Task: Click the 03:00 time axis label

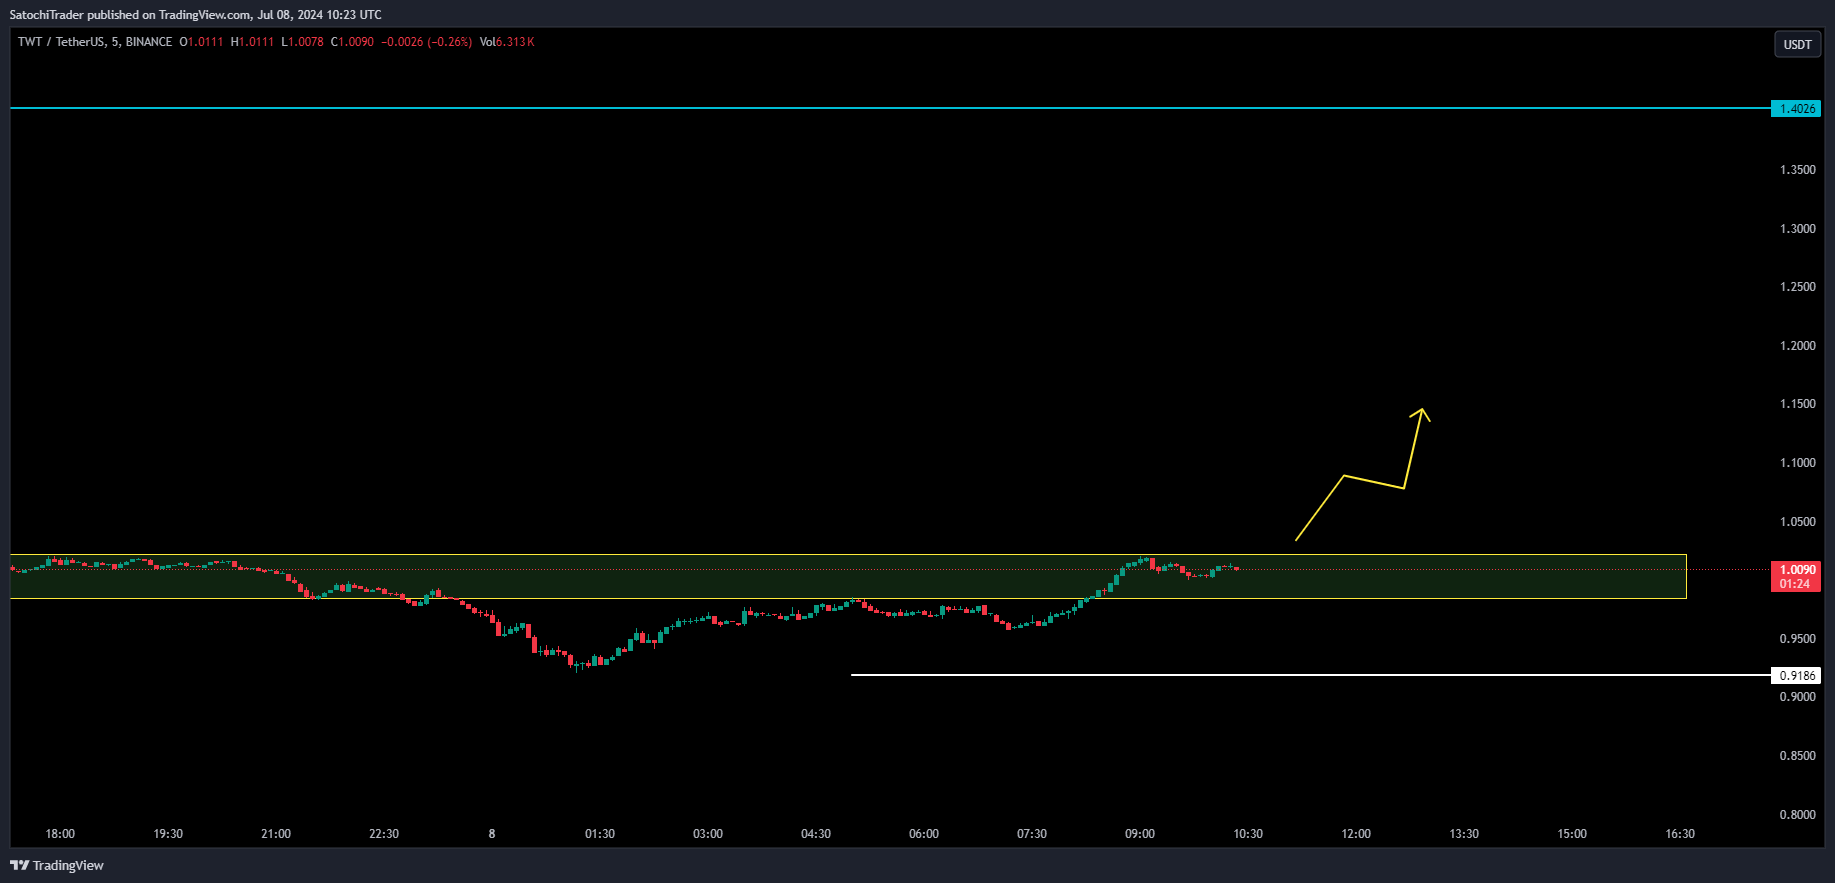Action: (x=708, y=834)
